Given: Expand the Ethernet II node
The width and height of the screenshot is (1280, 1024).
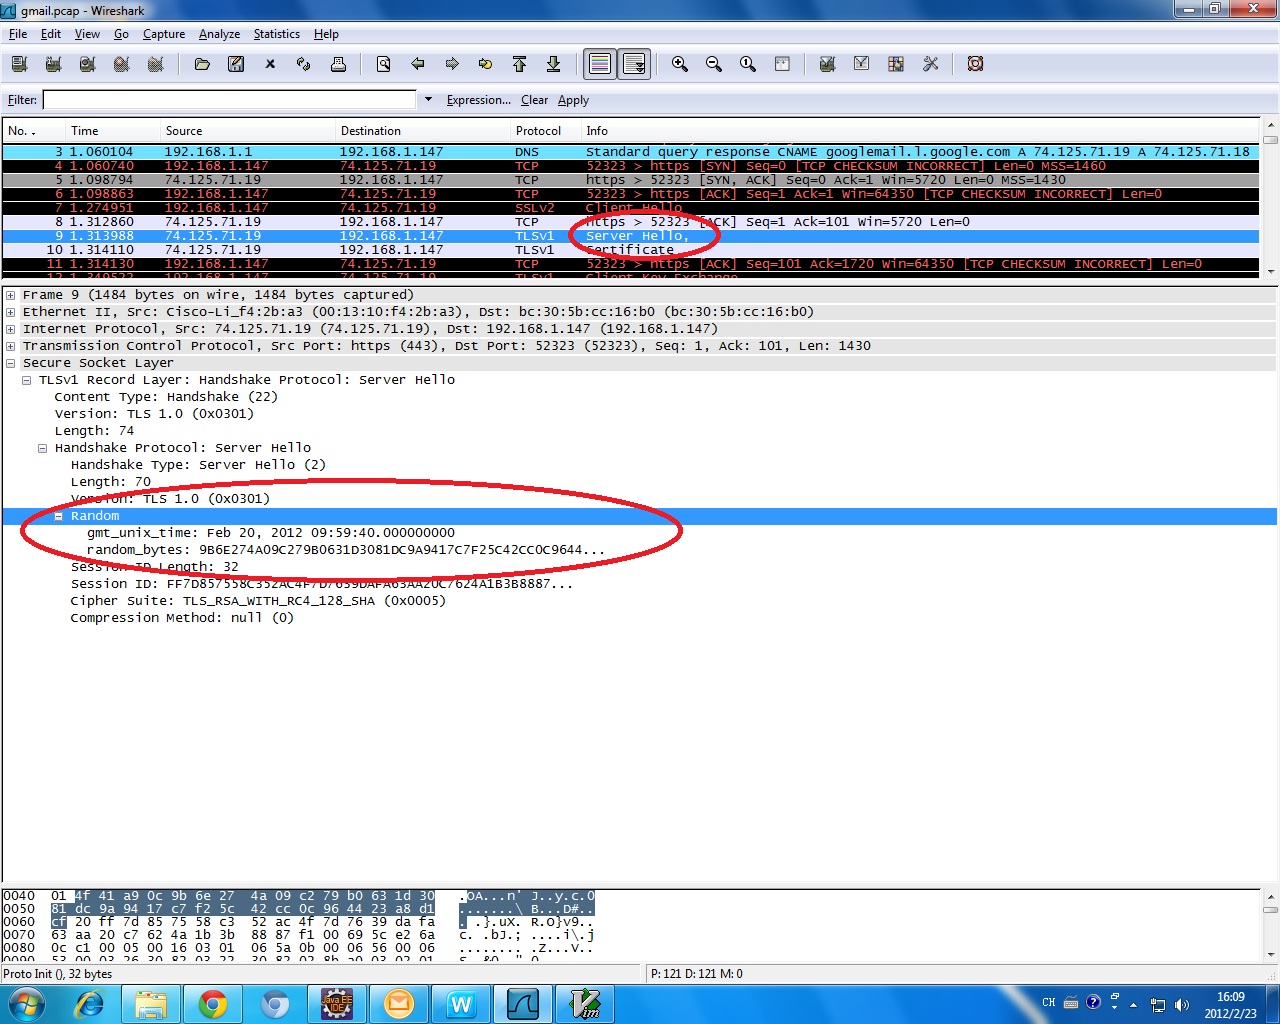Looking at the screenshot, I should pos(11,312).
